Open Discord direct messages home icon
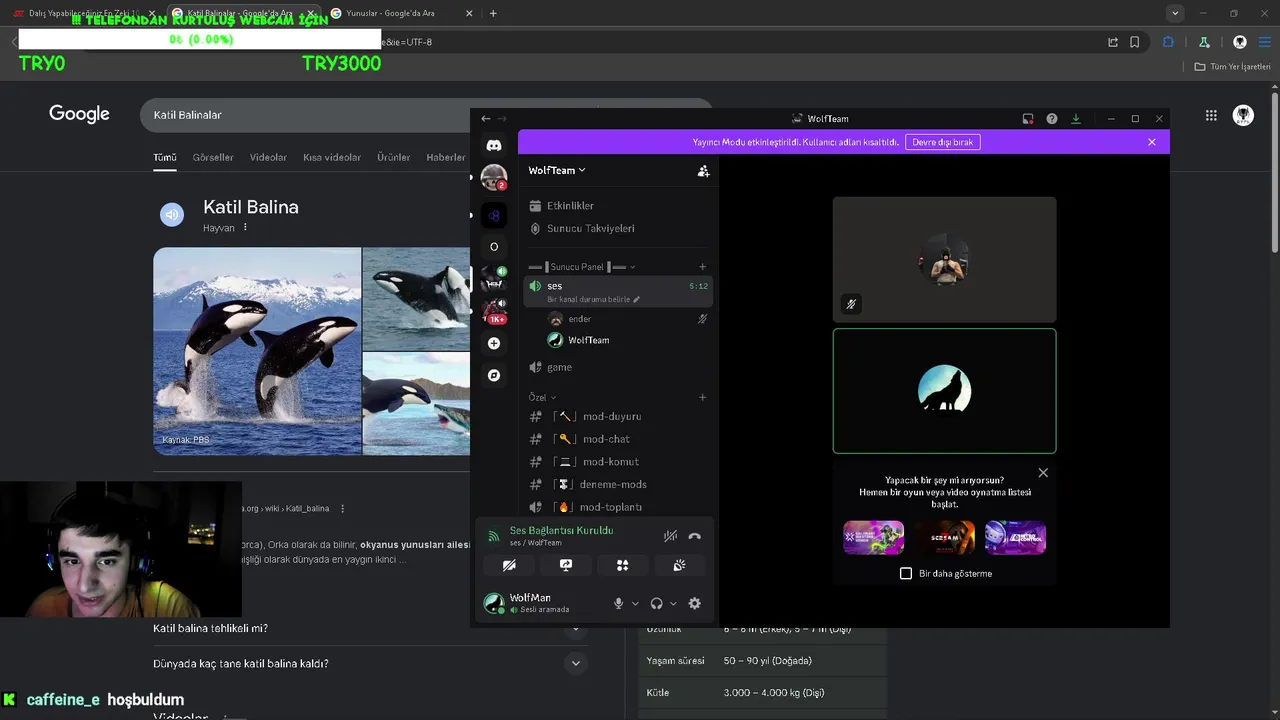This screenshot has height=720, width=1280. (x=494, y=145)
